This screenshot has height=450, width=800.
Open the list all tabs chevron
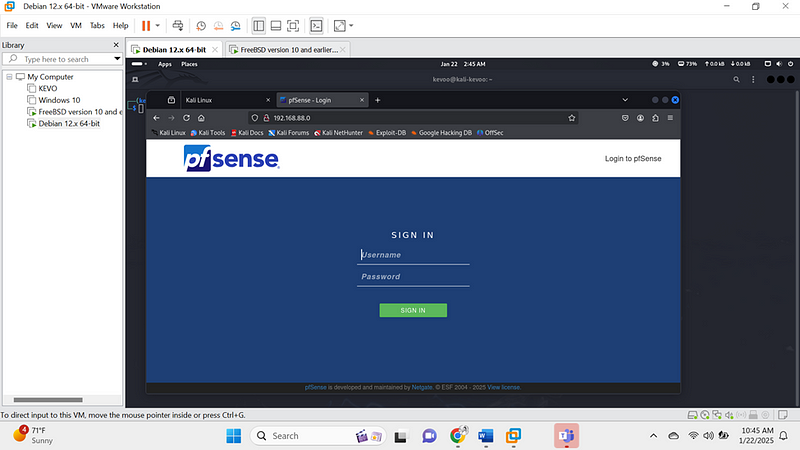[x=625, y=100]
